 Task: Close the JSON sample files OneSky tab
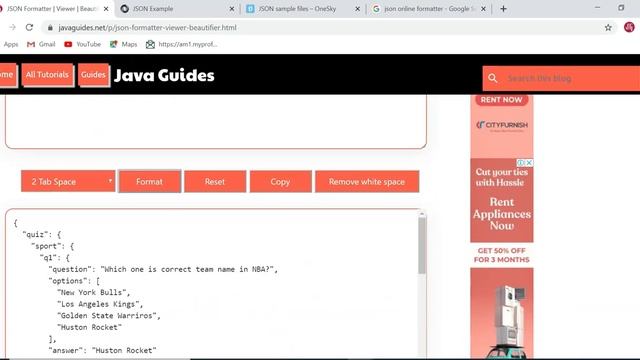click(357, 9)
